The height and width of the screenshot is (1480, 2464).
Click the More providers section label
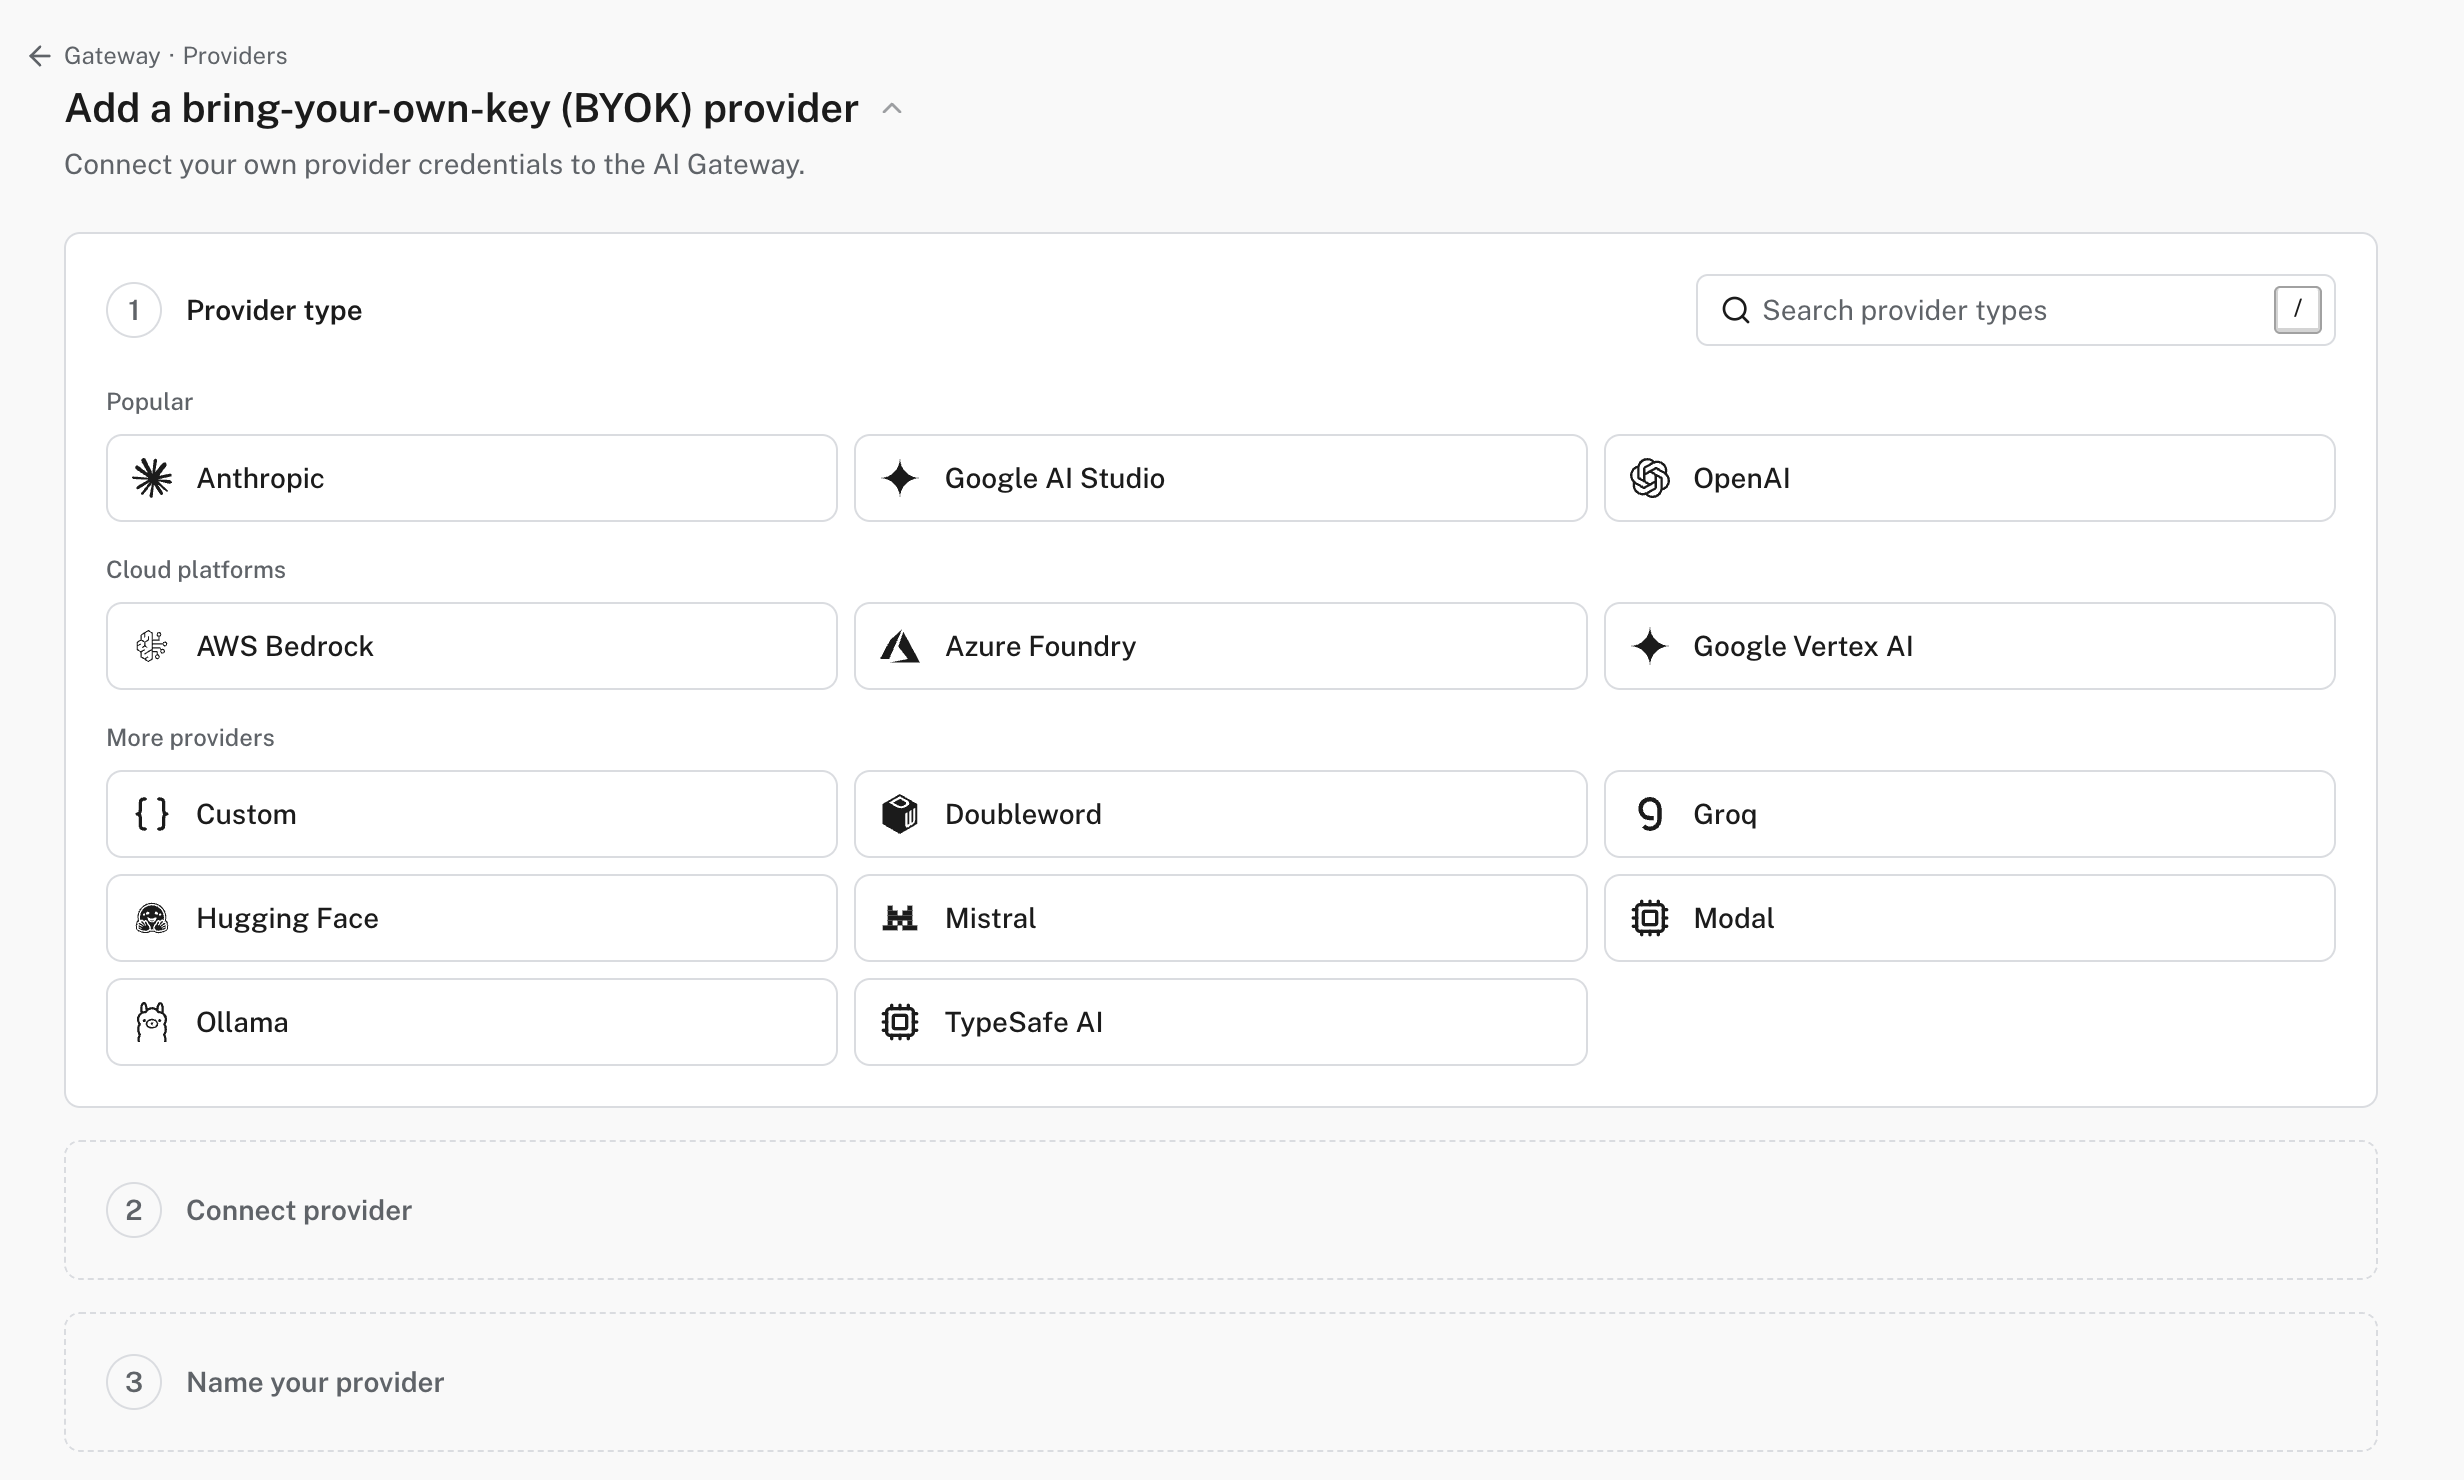(190, 738)
